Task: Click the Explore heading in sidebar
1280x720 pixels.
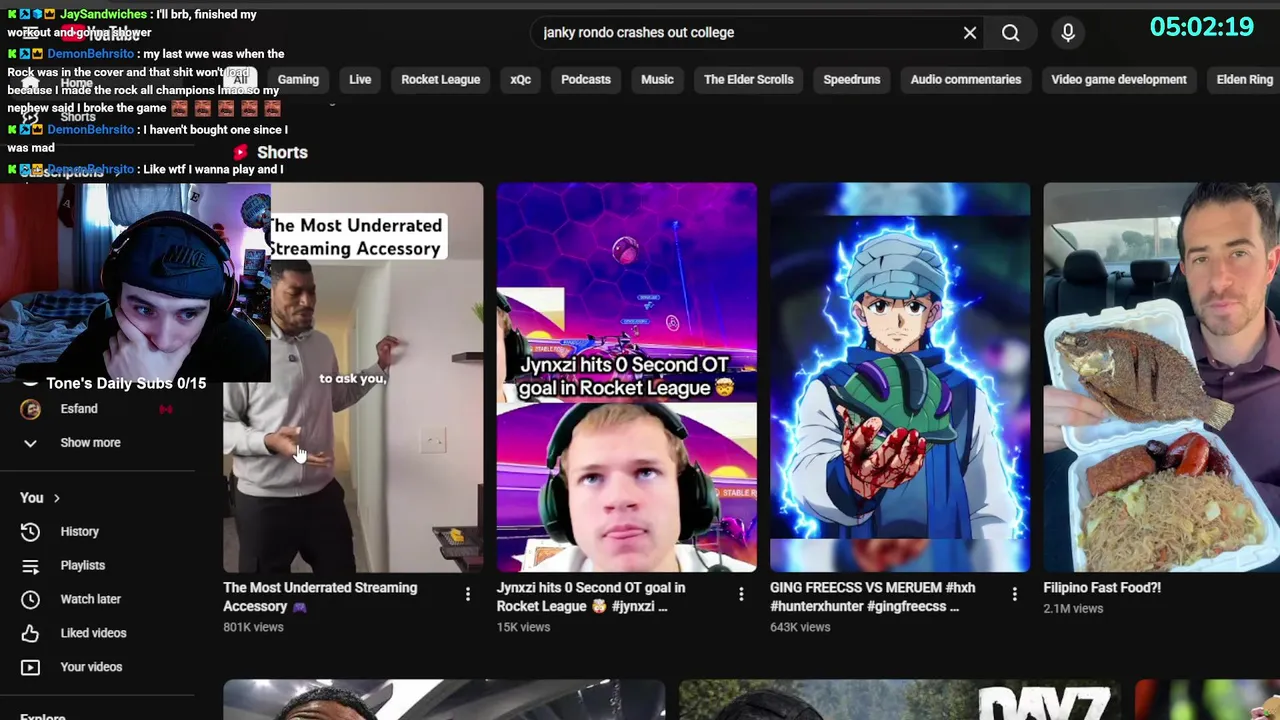Action: point(43,715)
